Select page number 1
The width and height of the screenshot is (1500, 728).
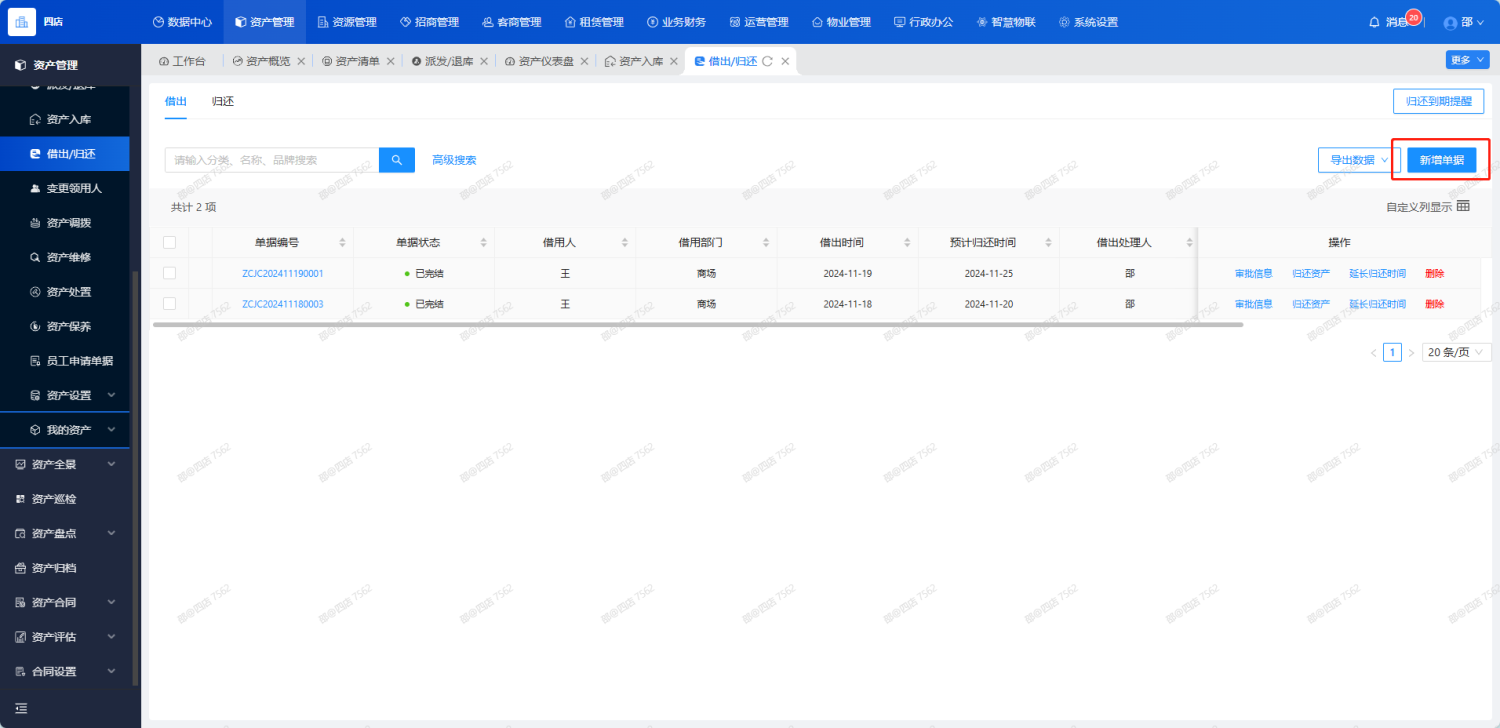tap(1392, 352)
